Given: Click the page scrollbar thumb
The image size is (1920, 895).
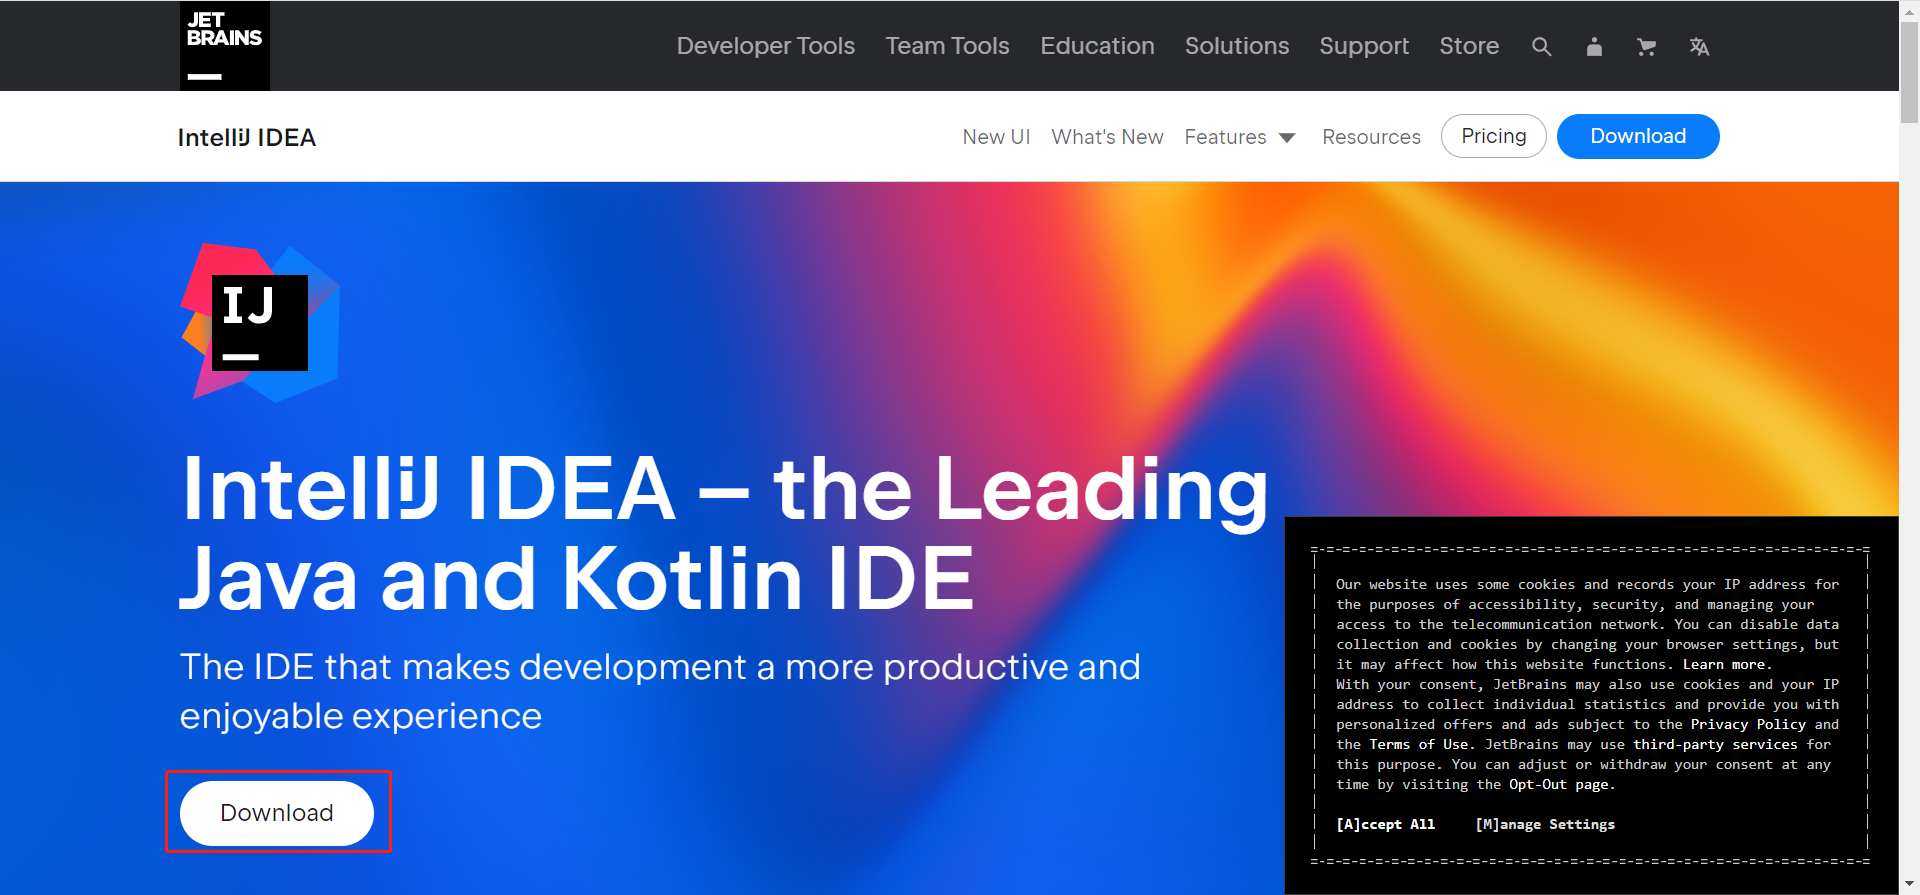Looking at the screenshot, I should [1909, 72].
